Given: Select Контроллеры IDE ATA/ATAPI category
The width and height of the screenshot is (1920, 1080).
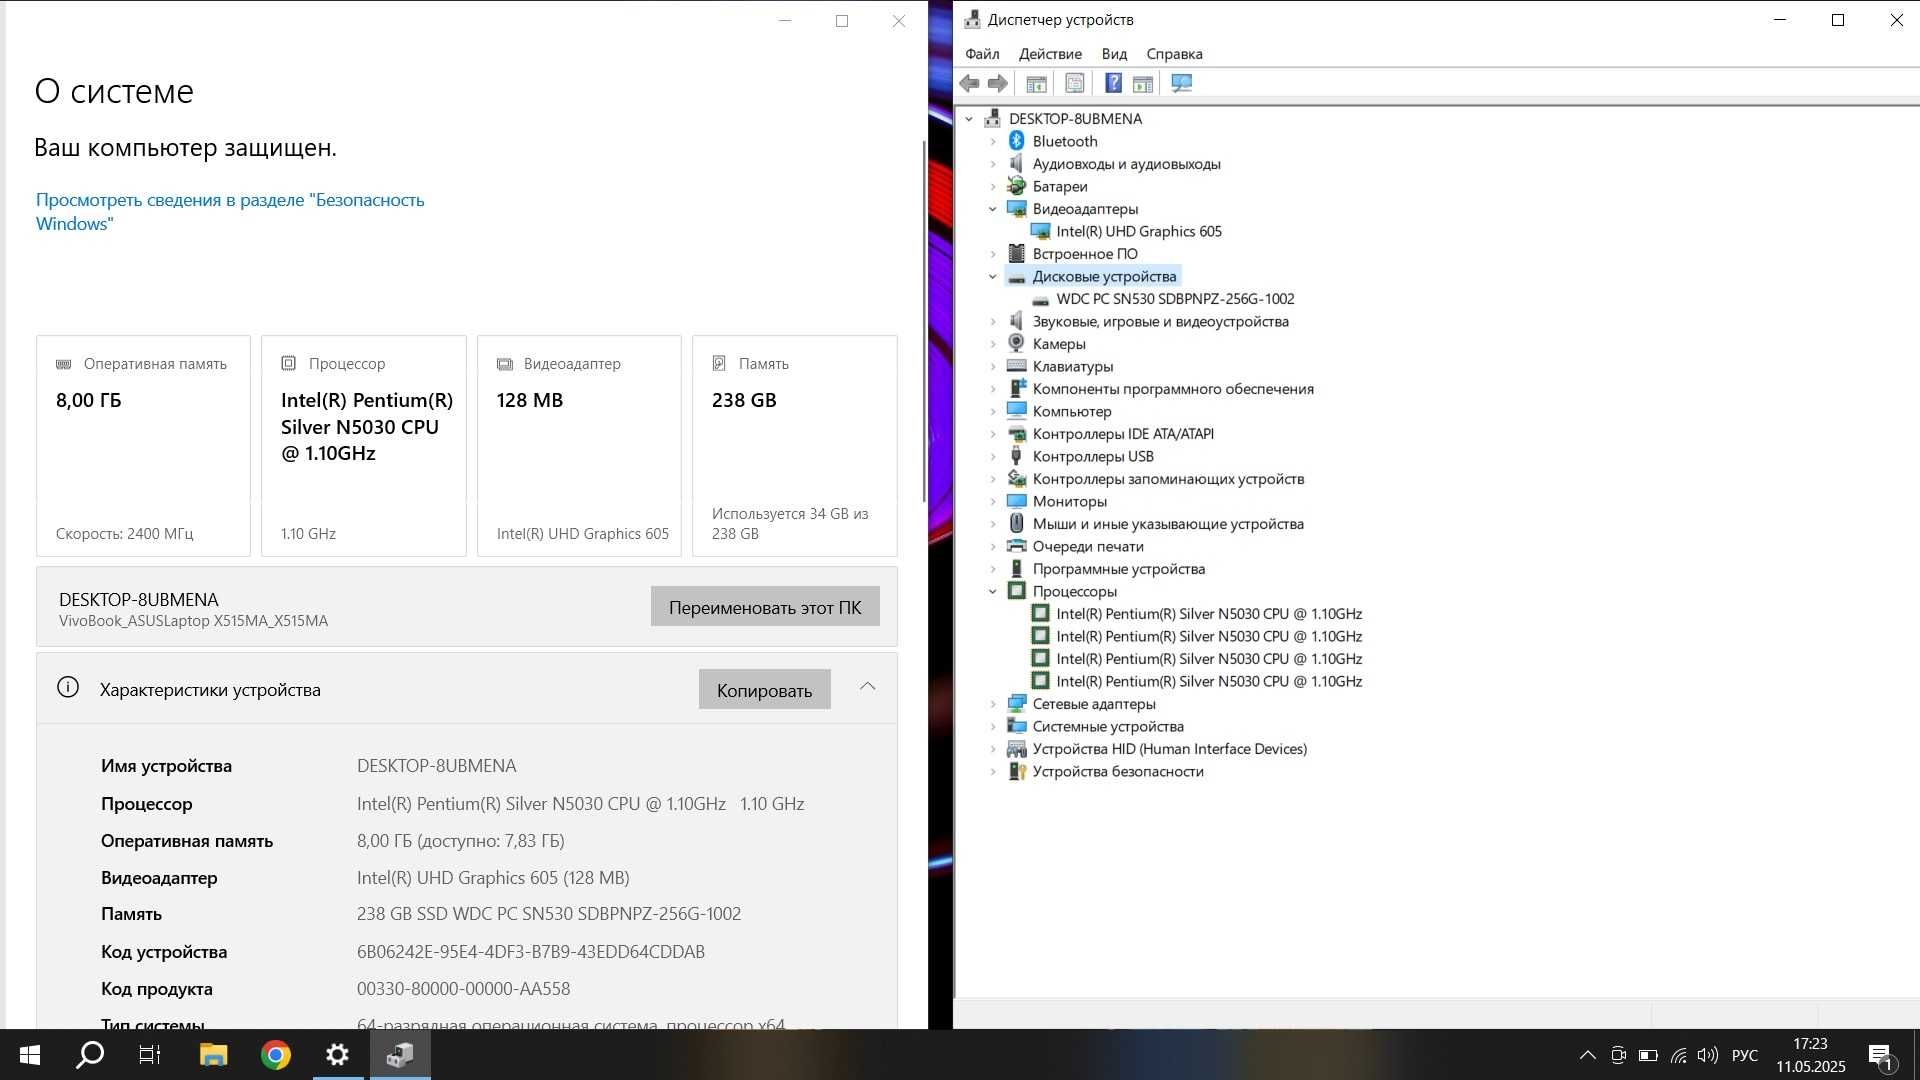Looking at the screenshot, I should tap(1123, 434).
